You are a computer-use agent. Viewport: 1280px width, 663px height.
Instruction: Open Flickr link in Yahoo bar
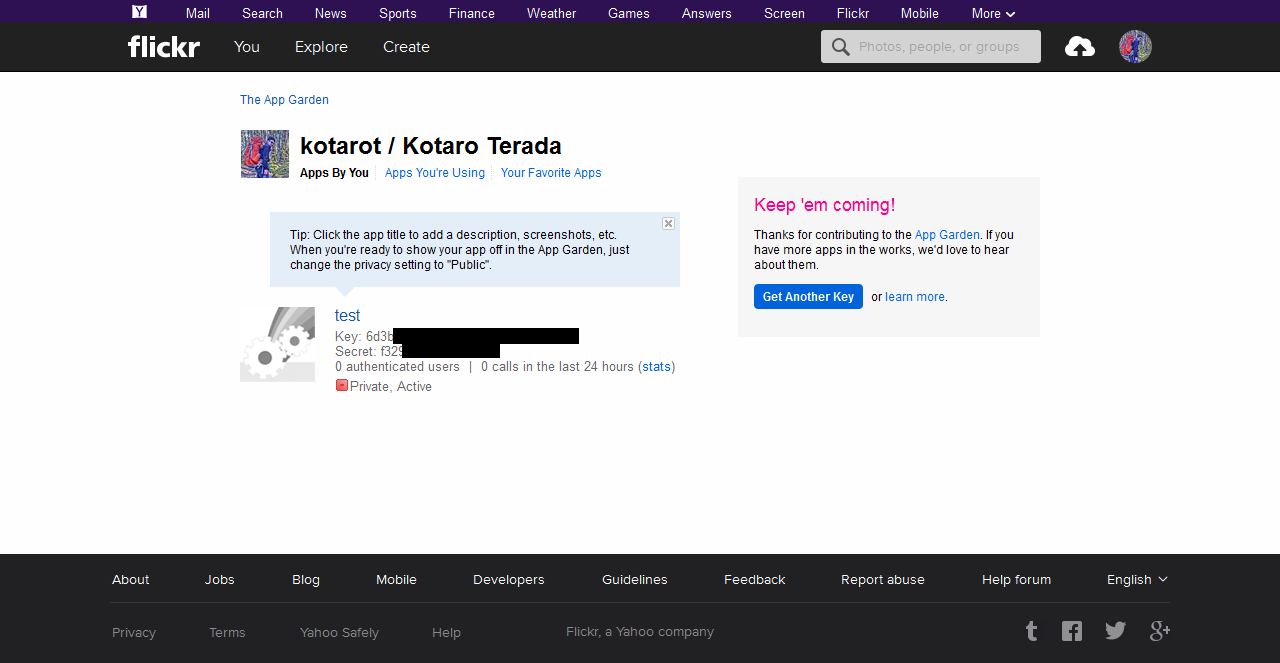pyautogui.click(x=853, y=13)
